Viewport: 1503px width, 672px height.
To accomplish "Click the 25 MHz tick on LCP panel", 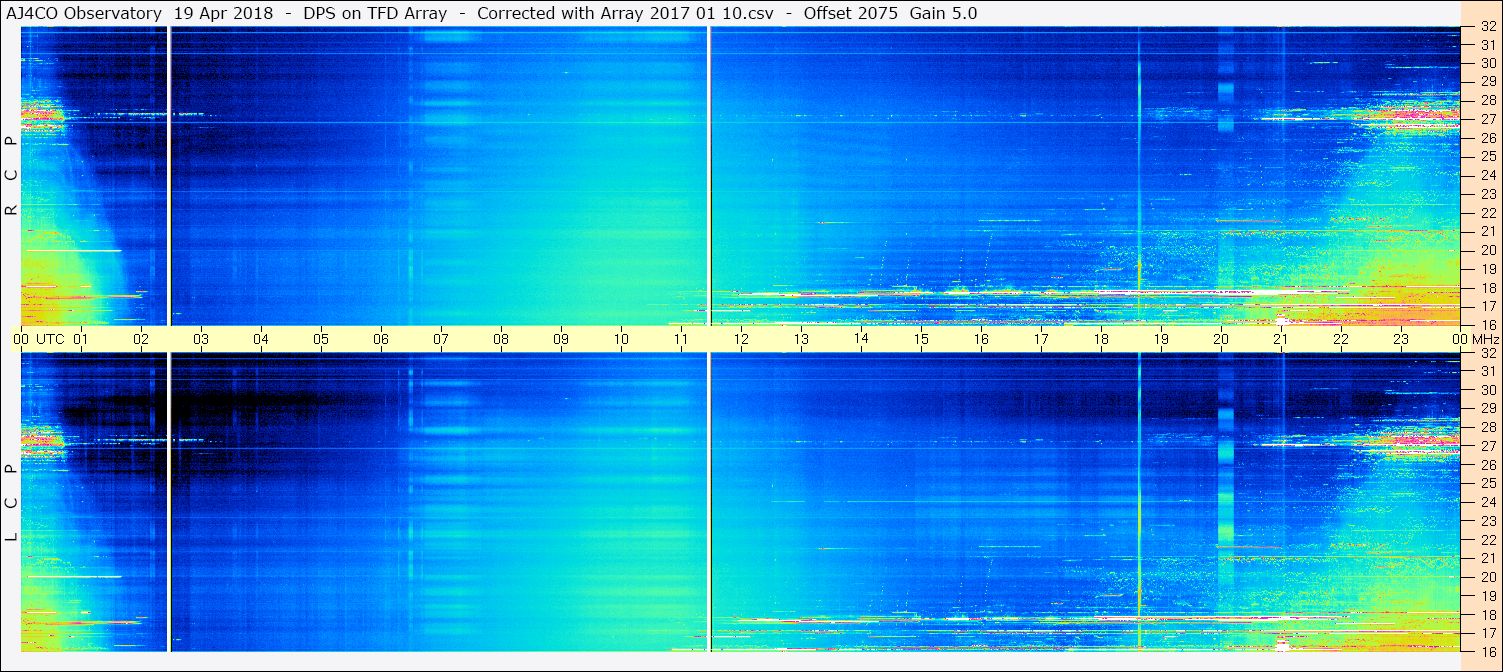I will pyautogui.click(x=1487, y=484).
